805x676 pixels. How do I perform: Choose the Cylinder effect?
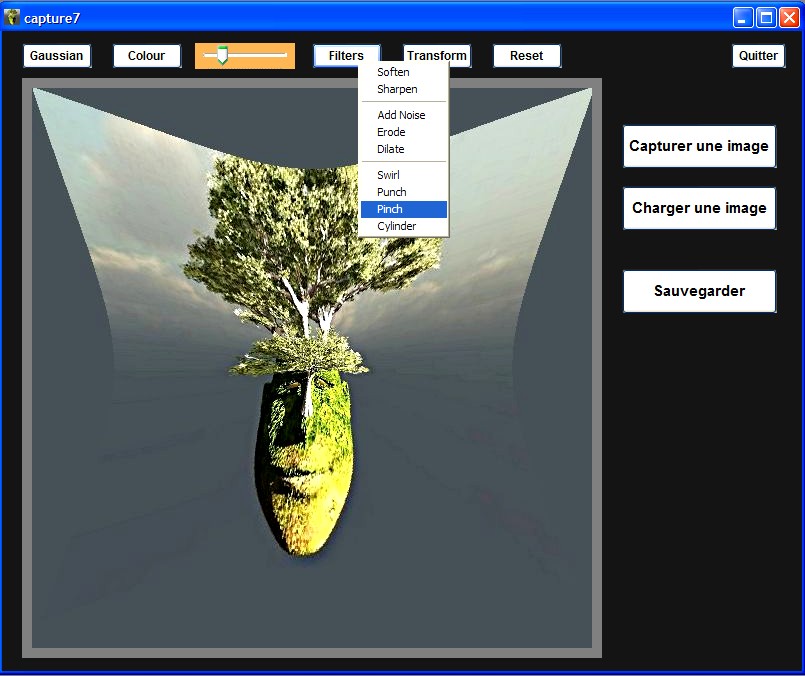(404, 226)
